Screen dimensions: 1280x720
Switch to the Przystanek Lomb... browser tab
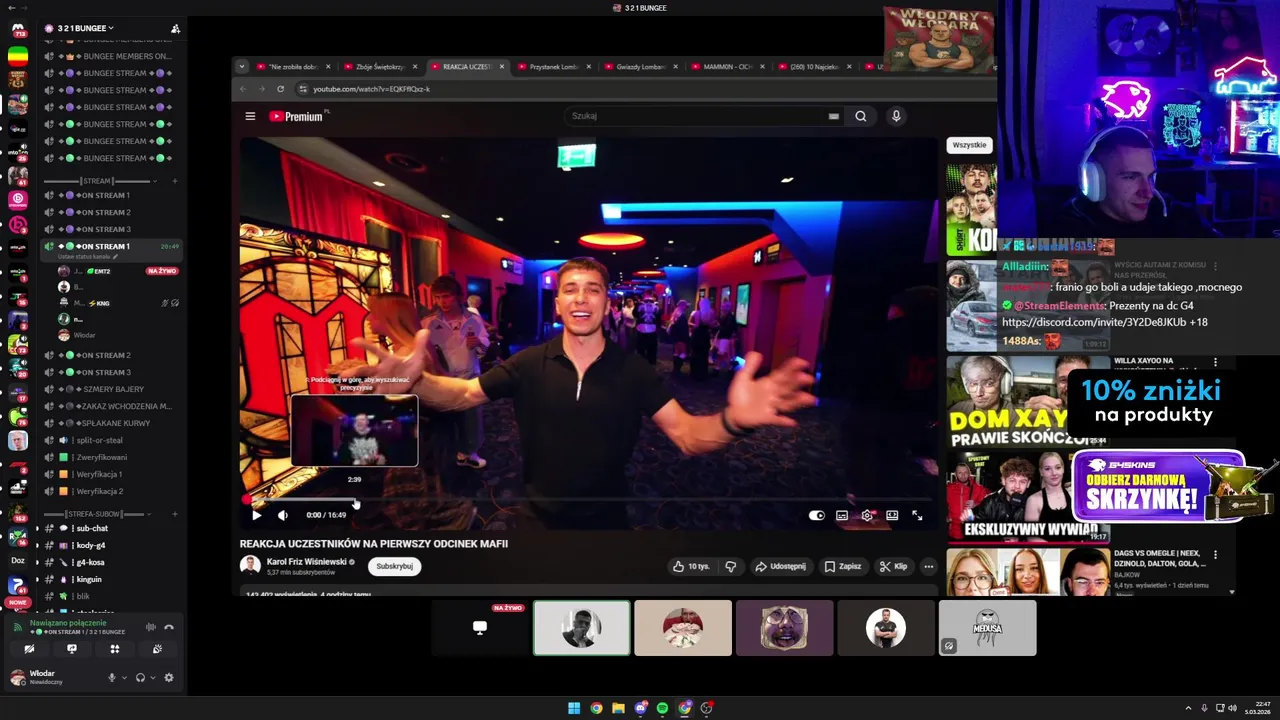(553, 67)
